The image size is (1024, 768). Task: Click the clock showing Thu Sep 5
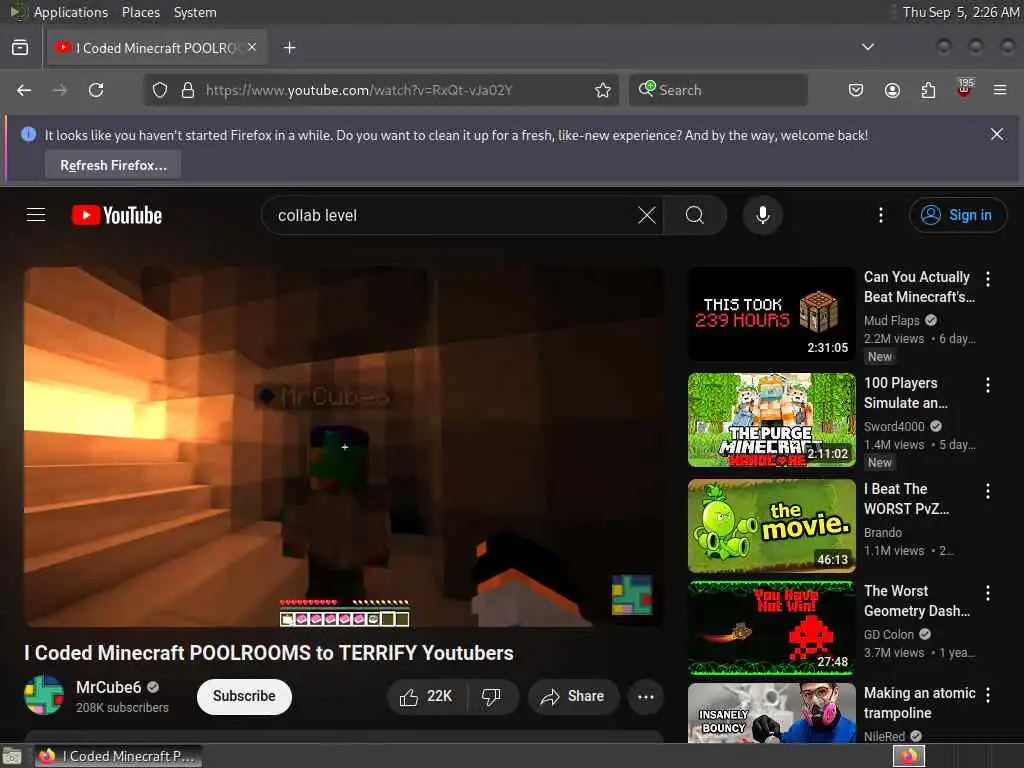[x=960, y=12]
